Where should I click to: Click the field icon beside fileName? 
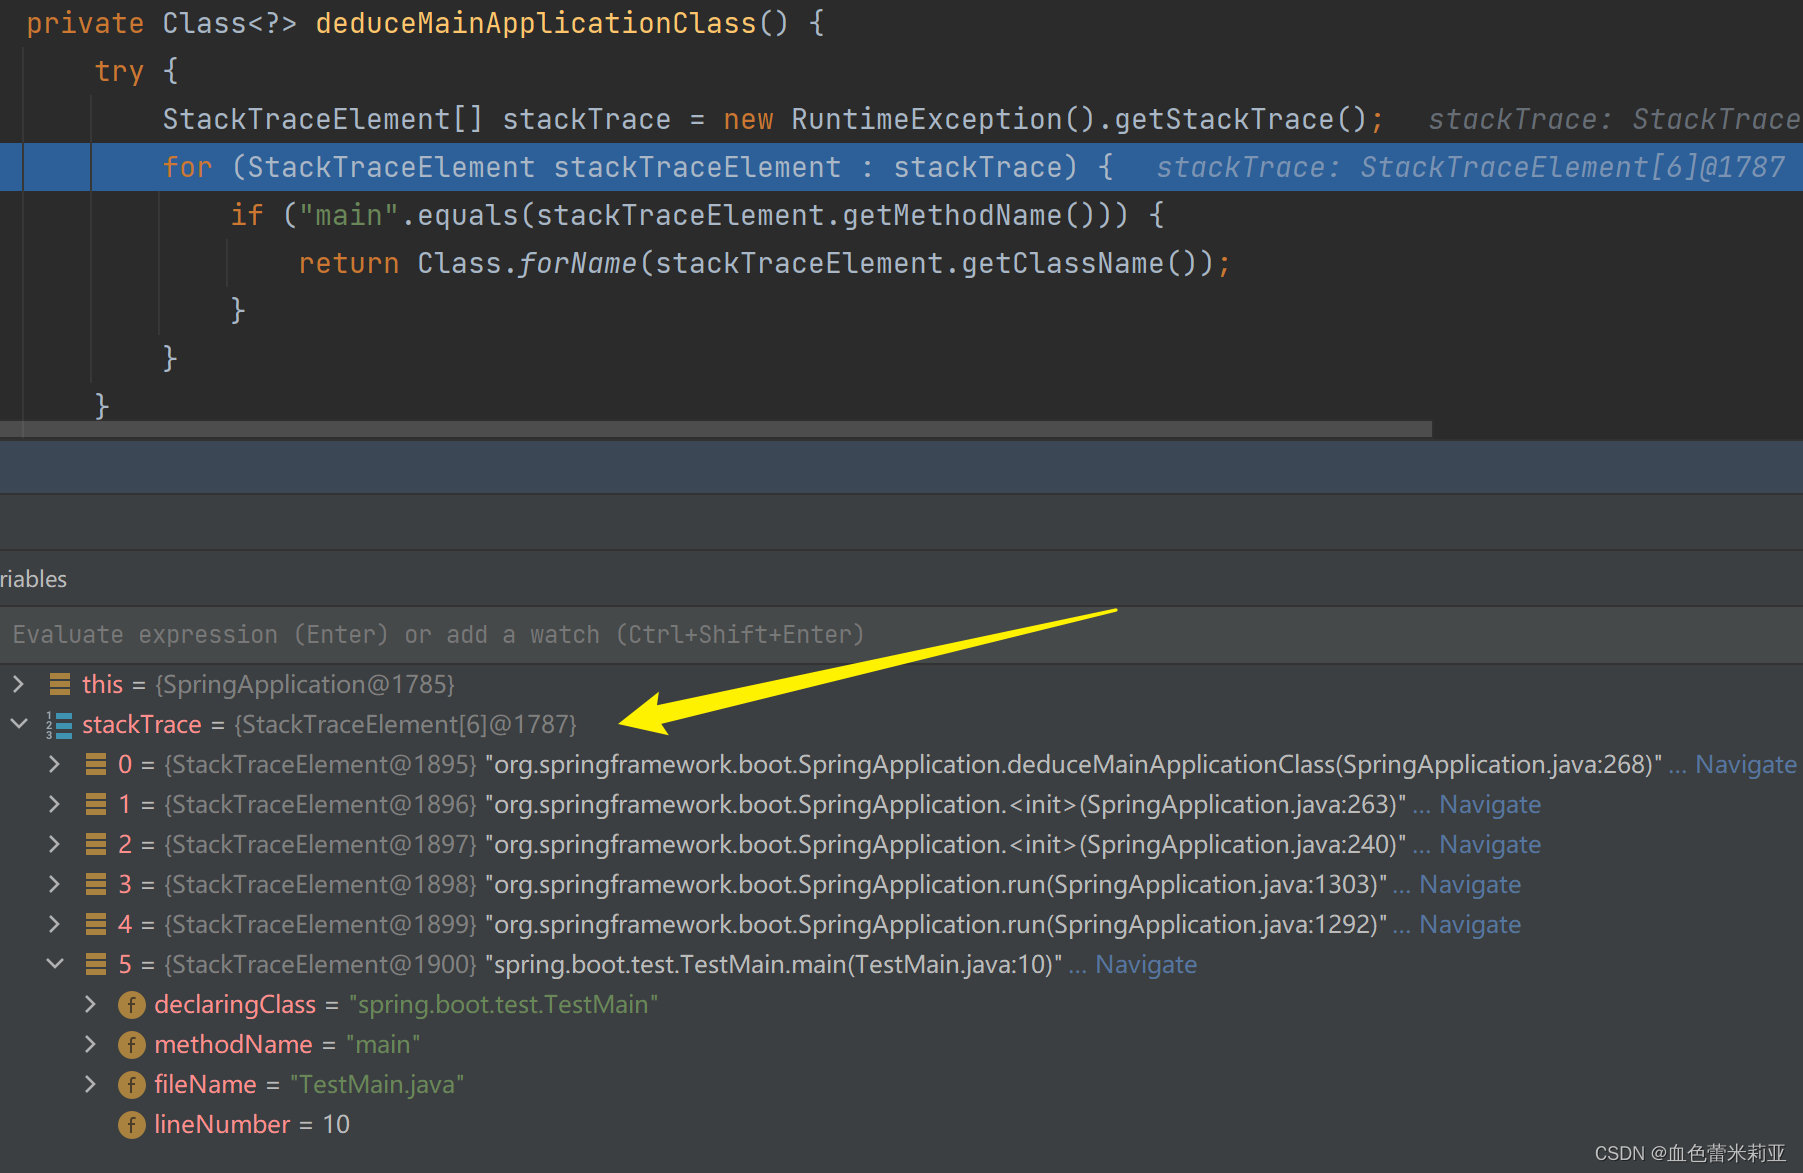pyautogui.click(x=132, y=1085)
